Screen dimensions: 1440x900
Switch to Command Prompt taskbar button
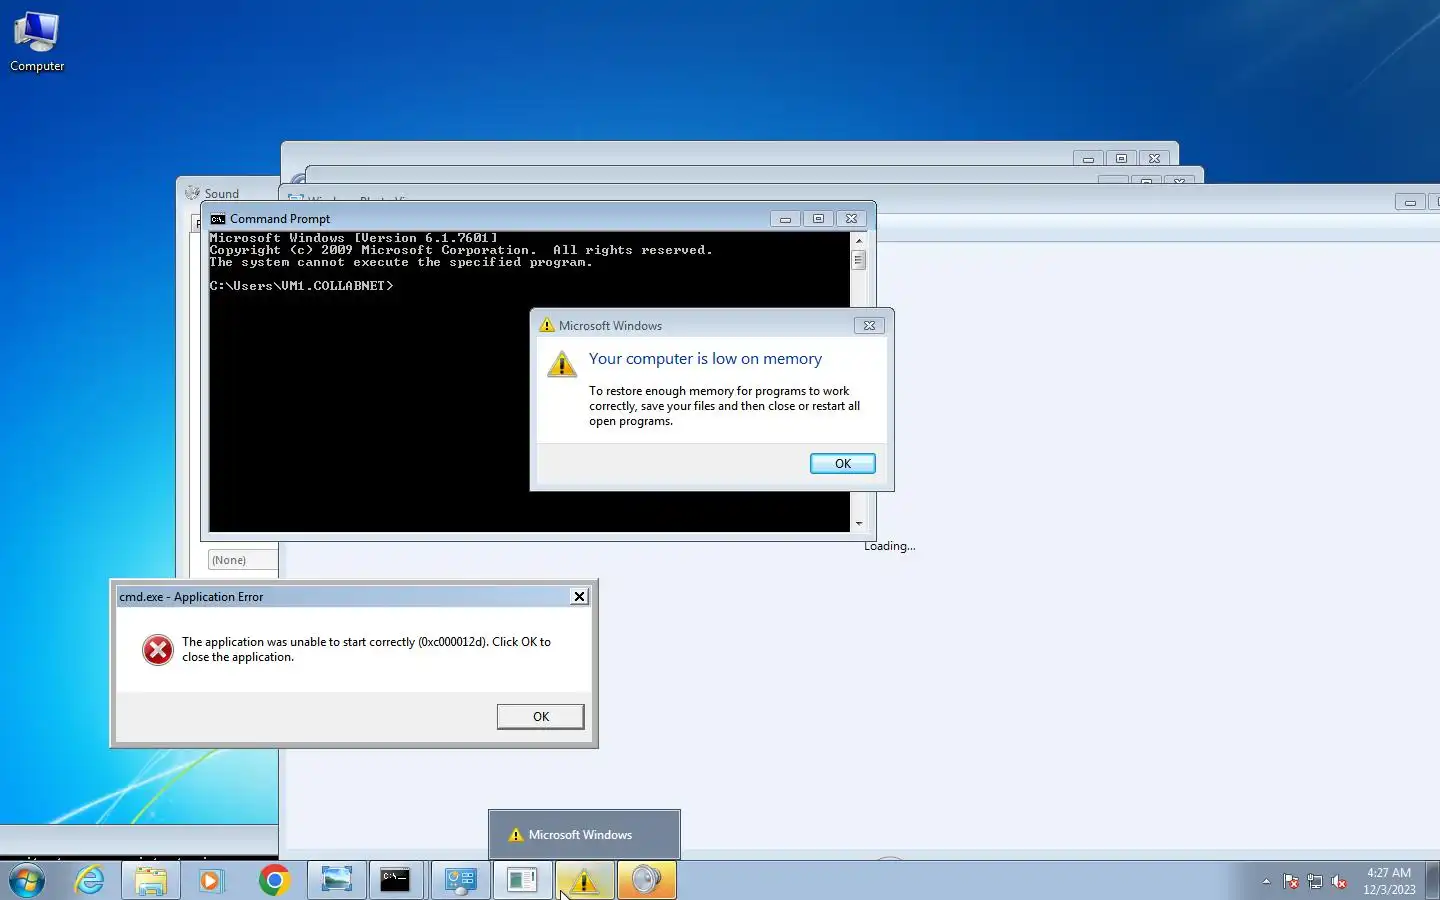point(396,881)
